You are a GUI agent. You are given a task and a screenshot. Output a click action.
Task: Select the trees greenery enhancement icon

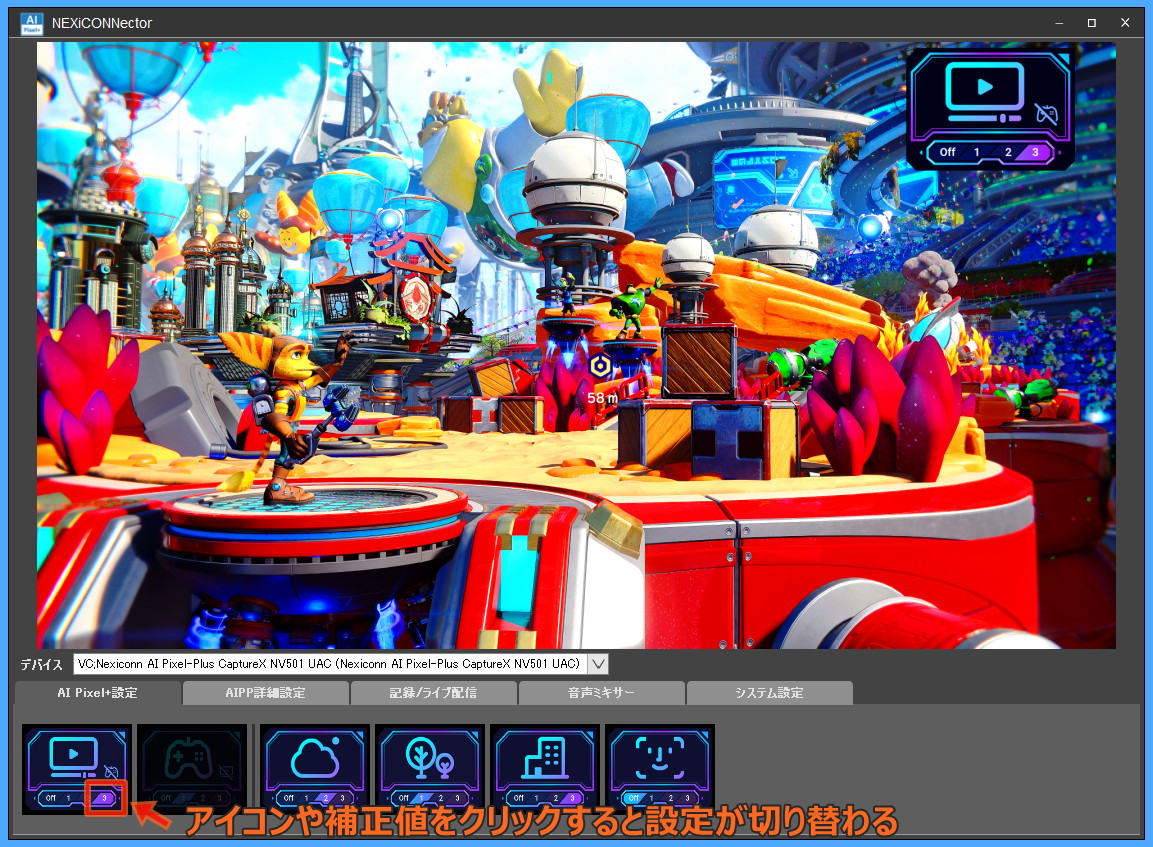tap(429, 759)
